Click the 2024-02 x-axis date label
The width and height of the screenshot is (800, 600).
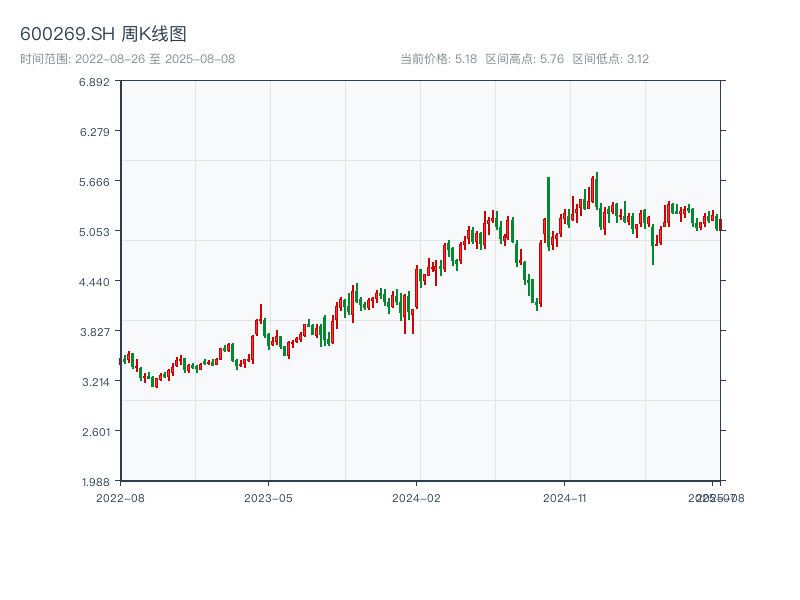417,497
